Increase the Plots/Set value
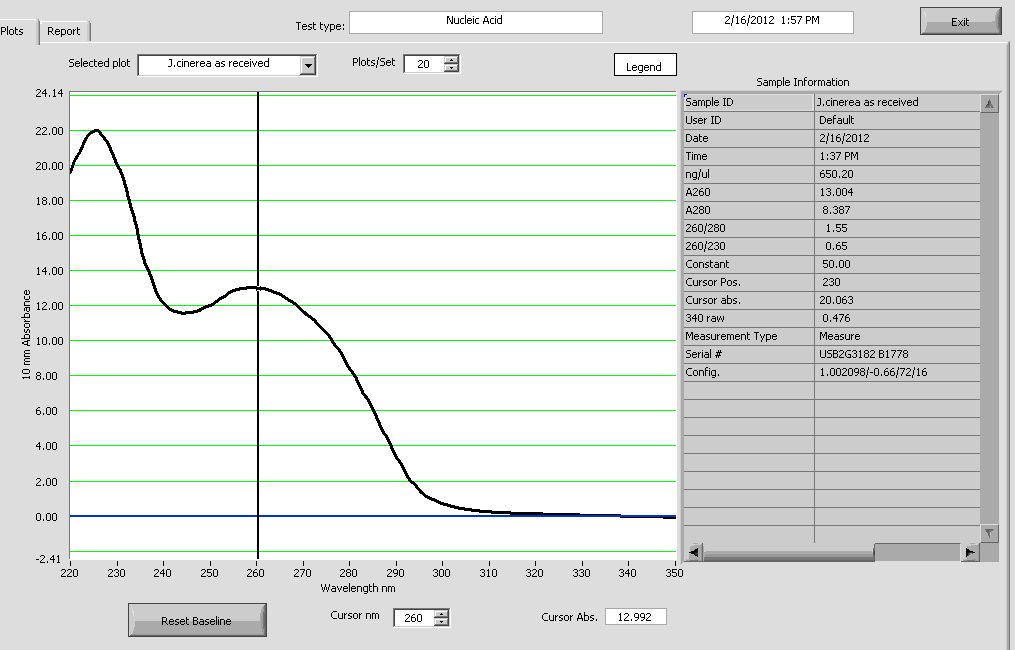Image resolution: width=1015 pixels, height=650 pixels. [451, 60]
